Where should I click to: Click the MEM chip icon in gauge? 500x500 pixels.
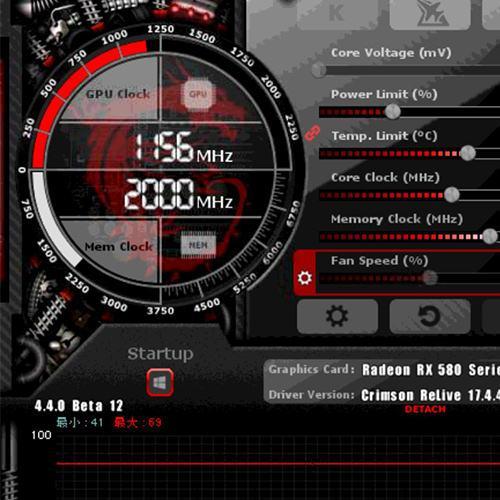coord(198,246)
